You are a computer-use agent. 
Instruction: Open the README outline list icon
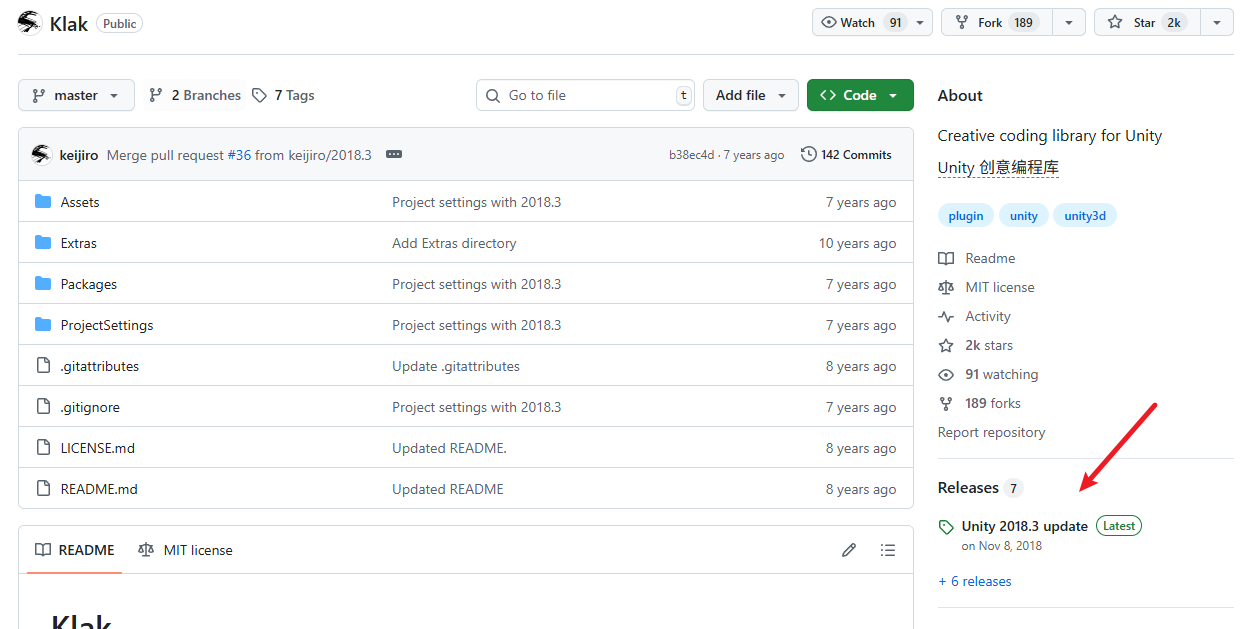click(887, 550)
